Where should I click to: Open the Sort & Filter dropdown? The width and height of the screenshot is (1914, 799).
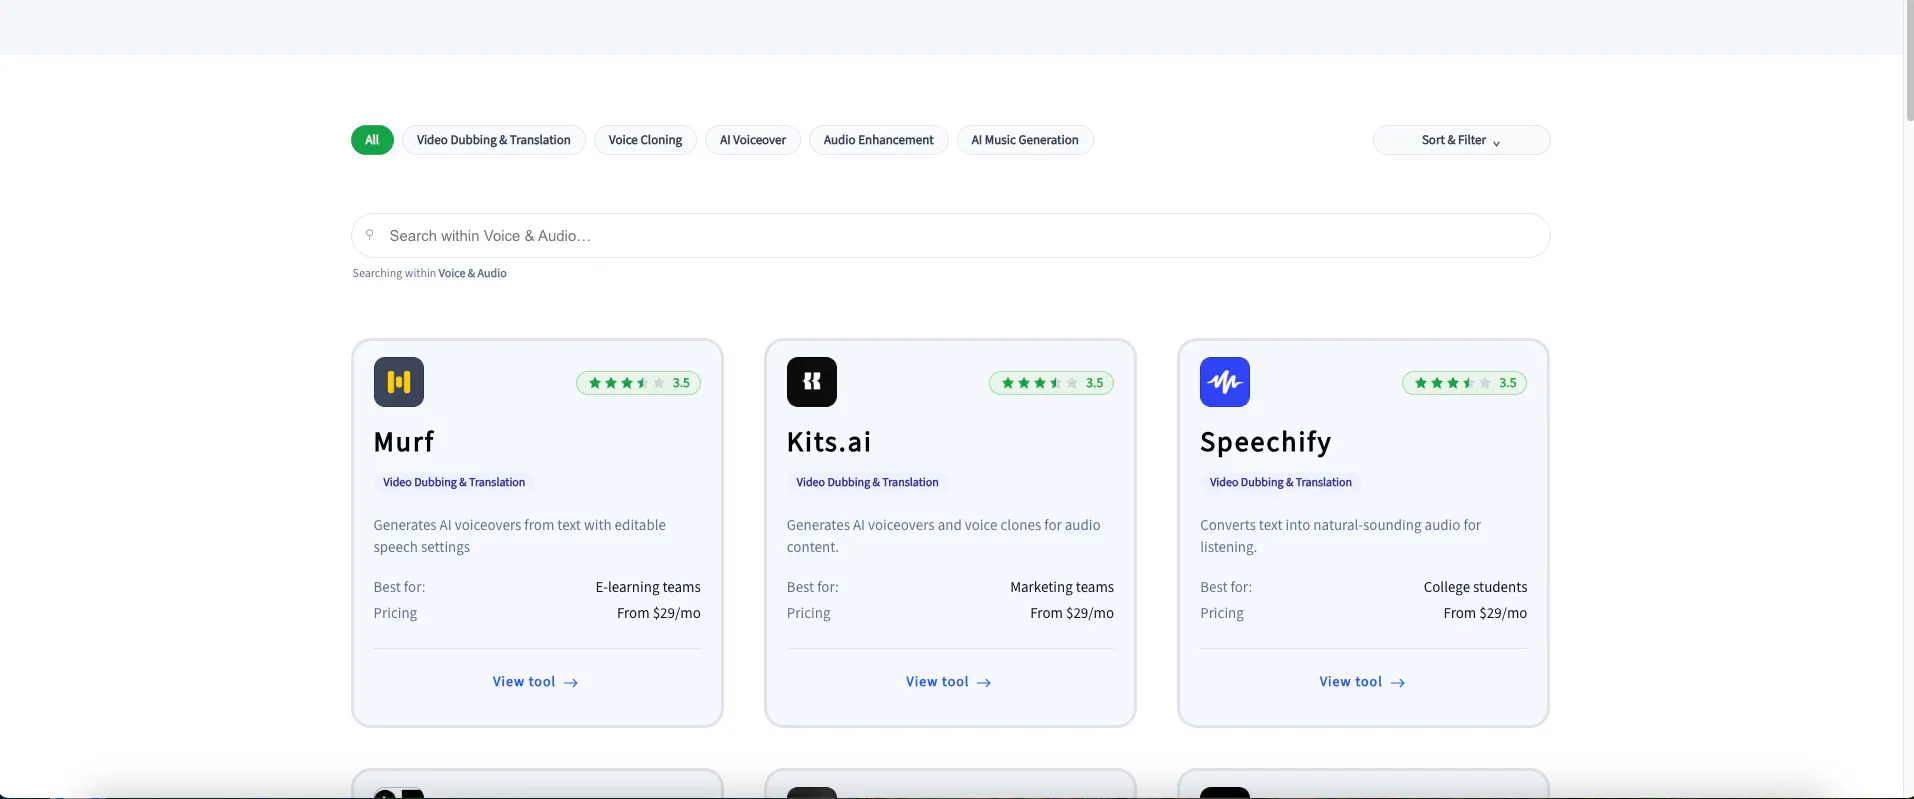1461,140
